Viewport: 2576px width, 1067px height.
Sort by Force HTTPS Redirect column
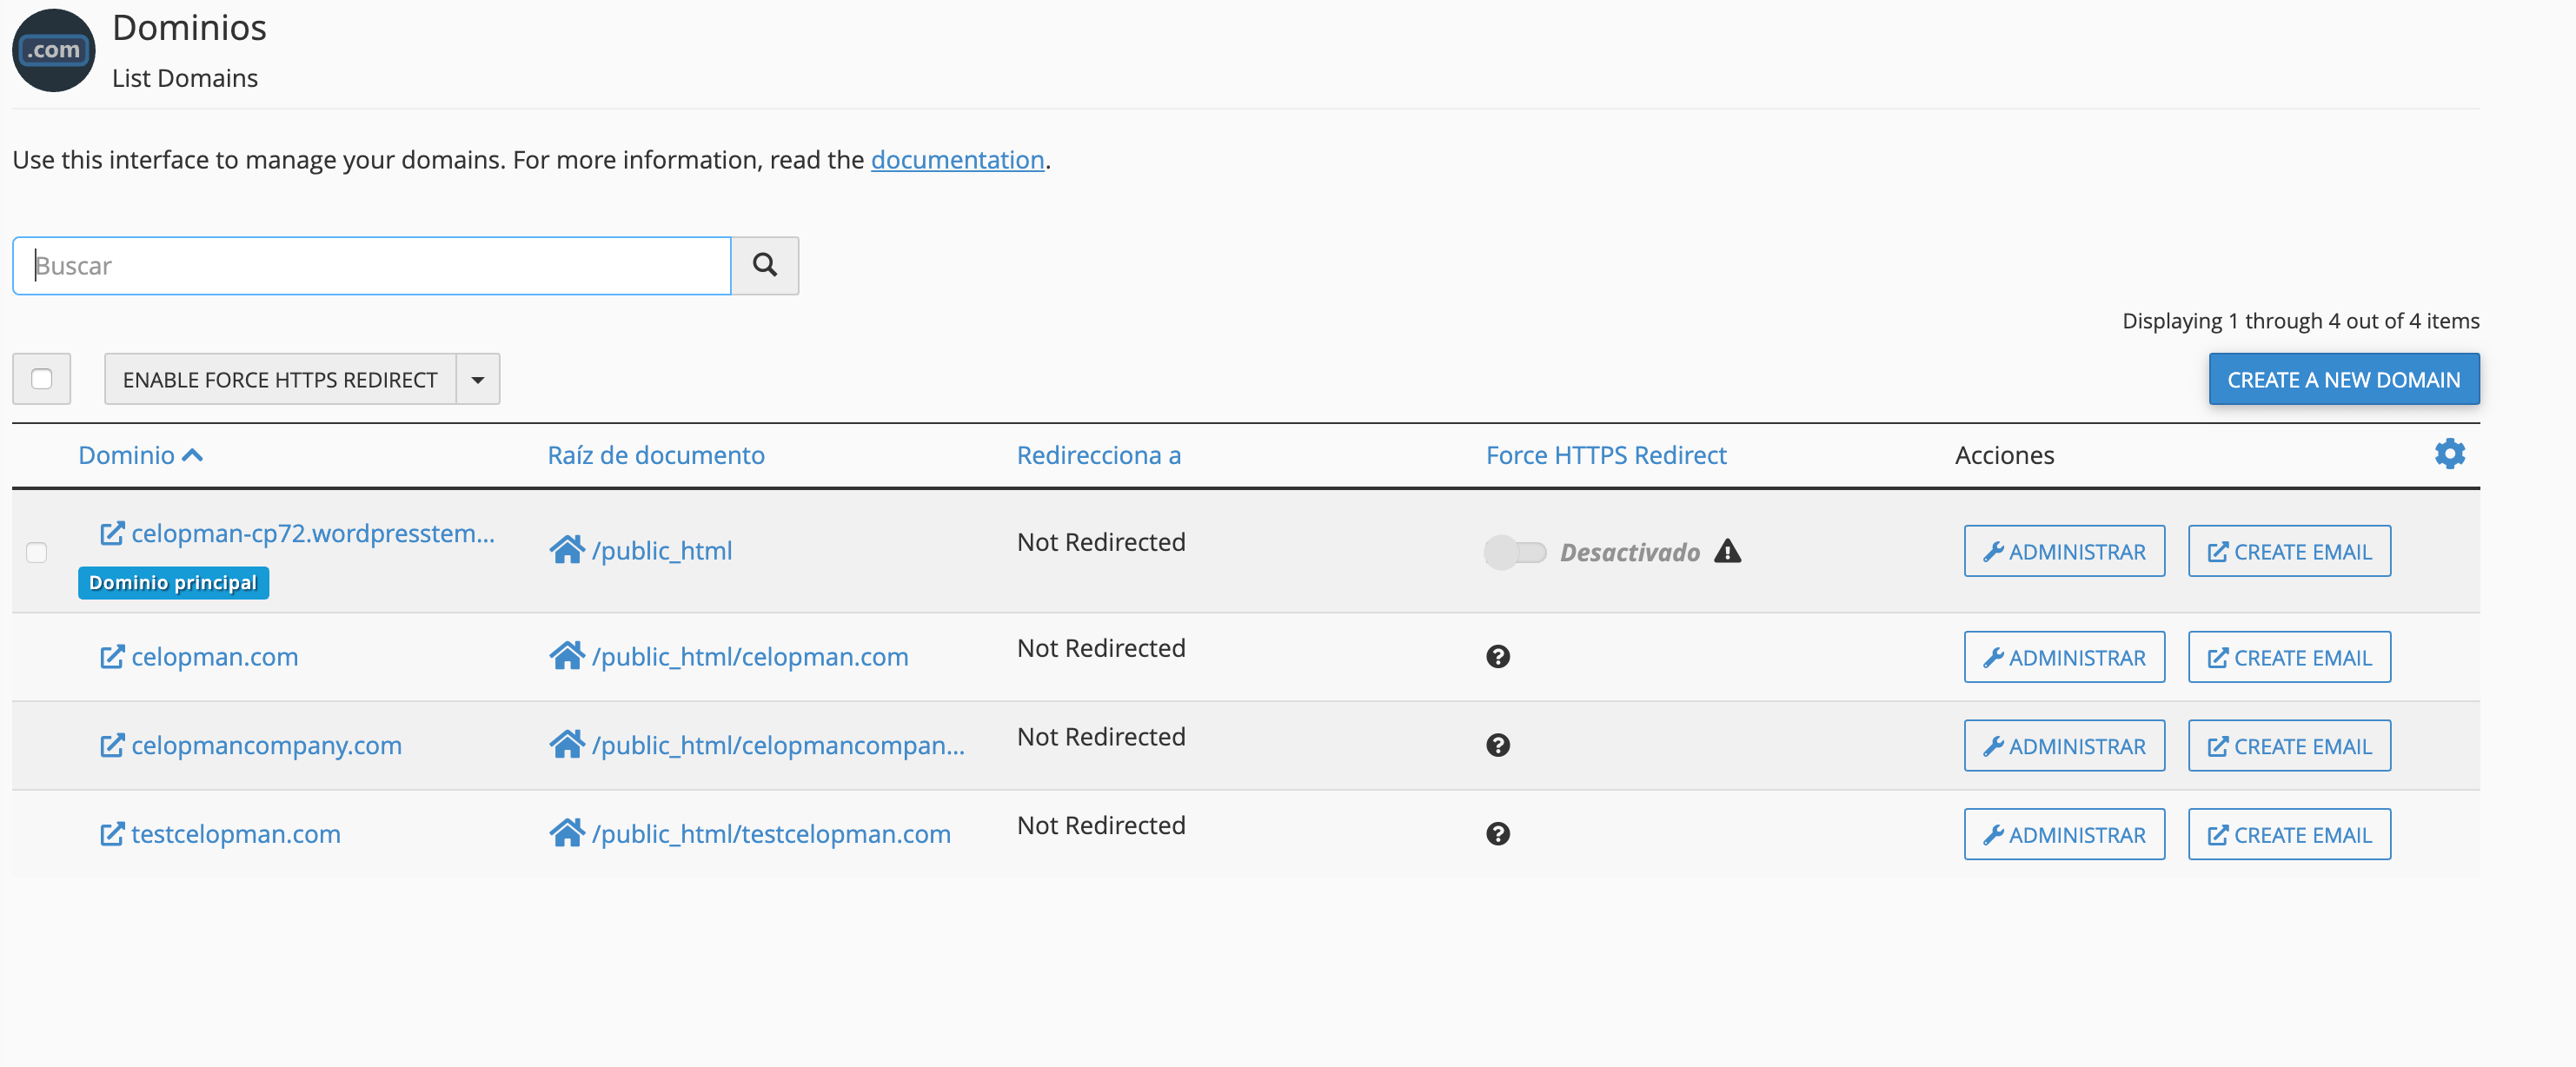(x=1606, y=455)
